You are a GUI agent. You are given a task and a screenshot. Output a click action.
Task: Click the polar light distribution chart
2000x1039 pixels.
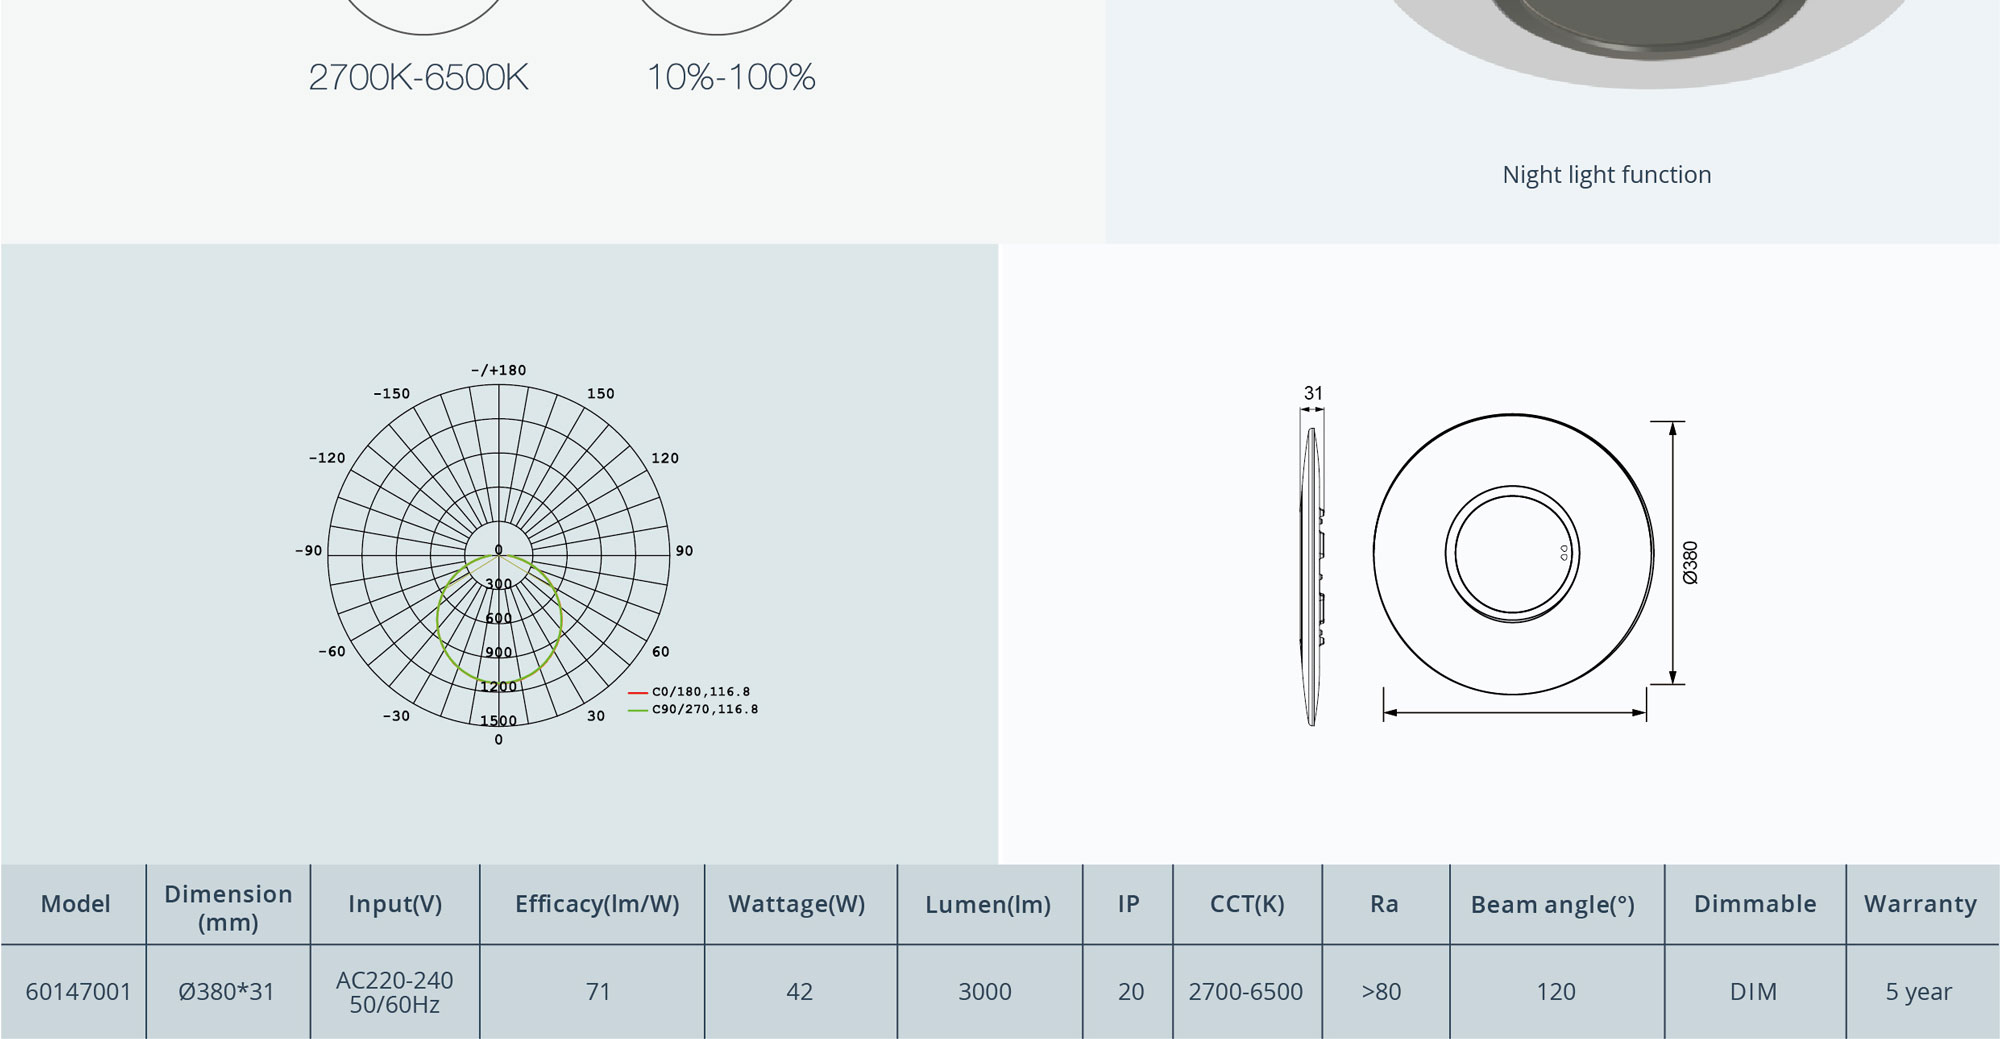pyautogui.click(x=499, y=555)
